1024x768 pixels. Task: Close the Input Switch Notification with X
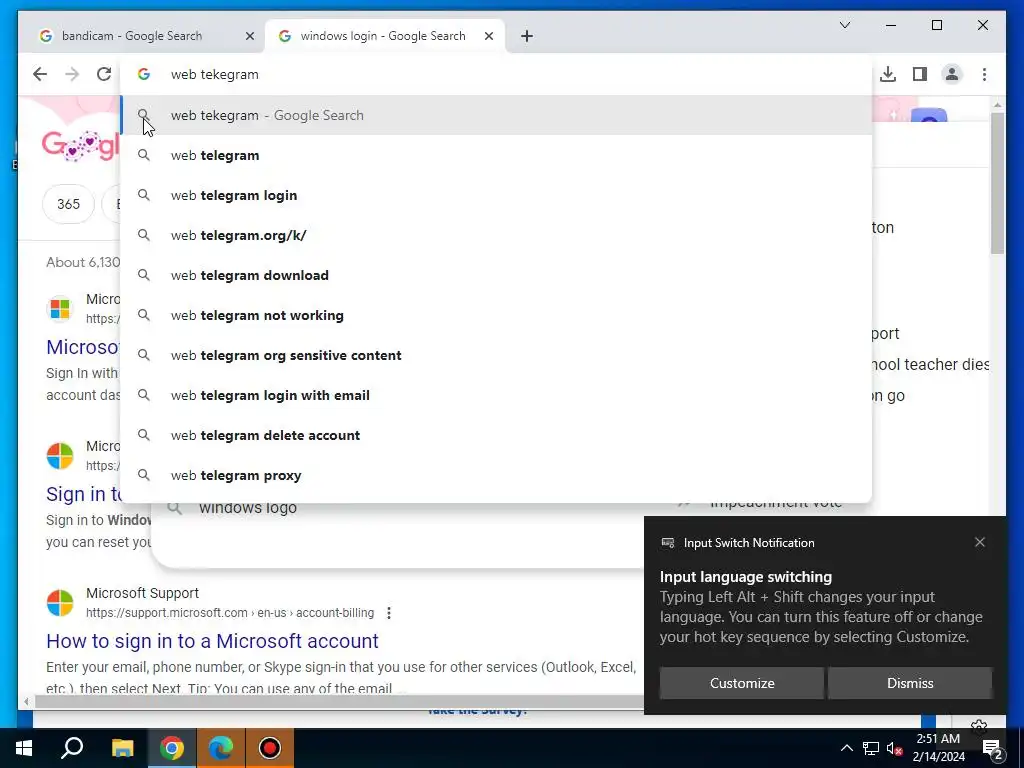pyautogui.click(x=980, y=542)
